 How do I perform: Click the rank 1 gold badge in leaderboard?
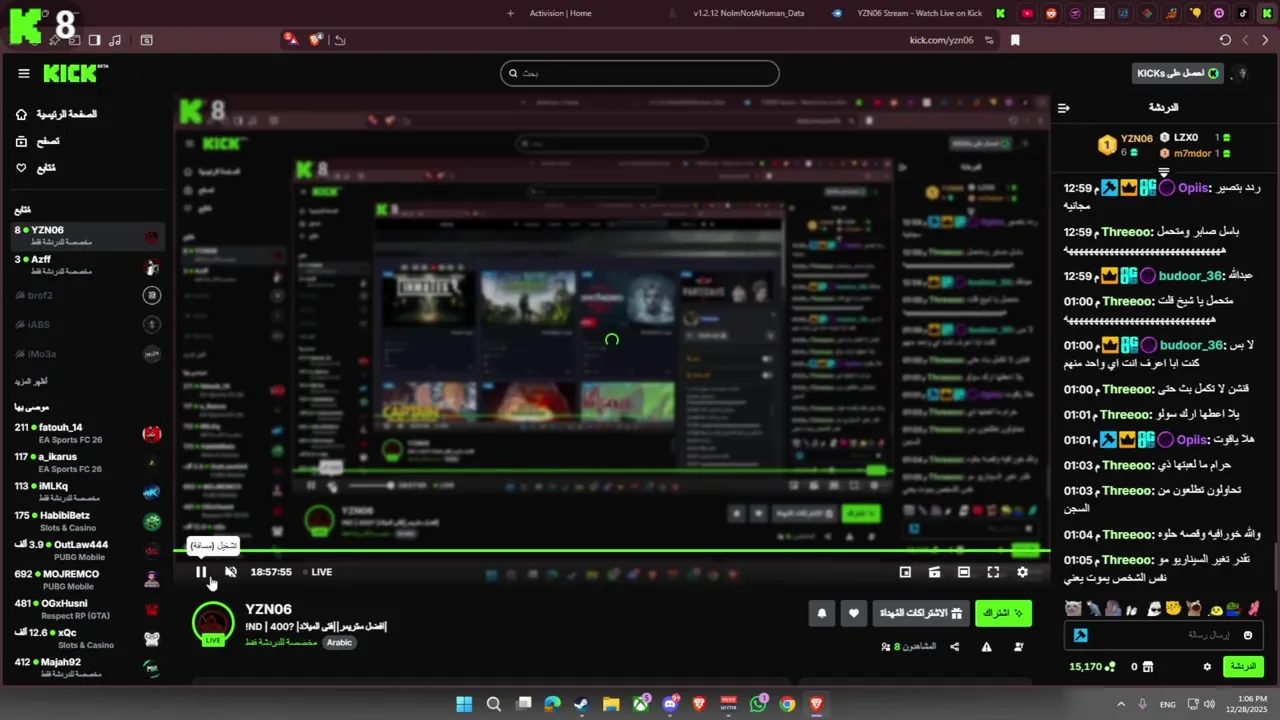(1106, 146)
